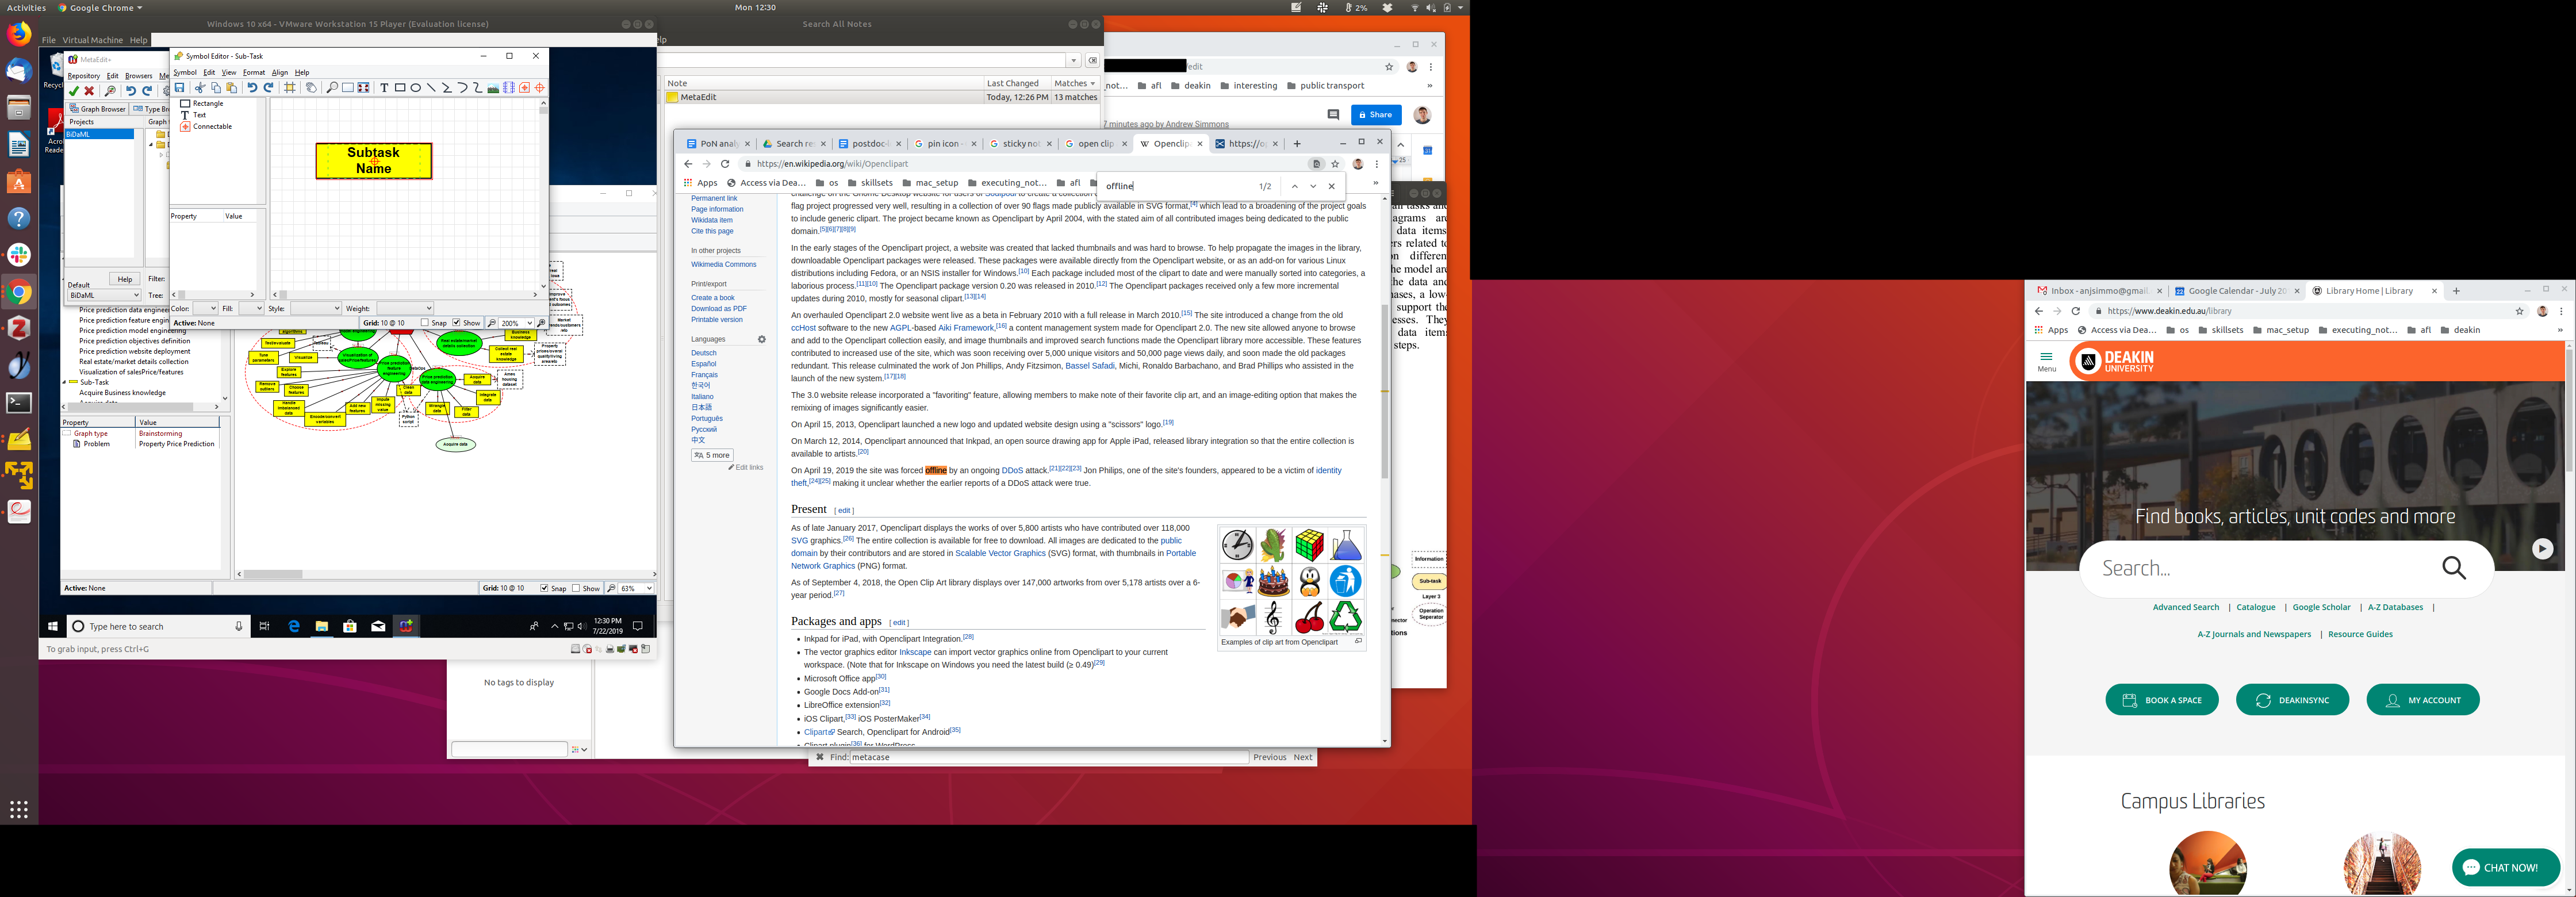Toggle Snap checkbox in main graph window

544,588
